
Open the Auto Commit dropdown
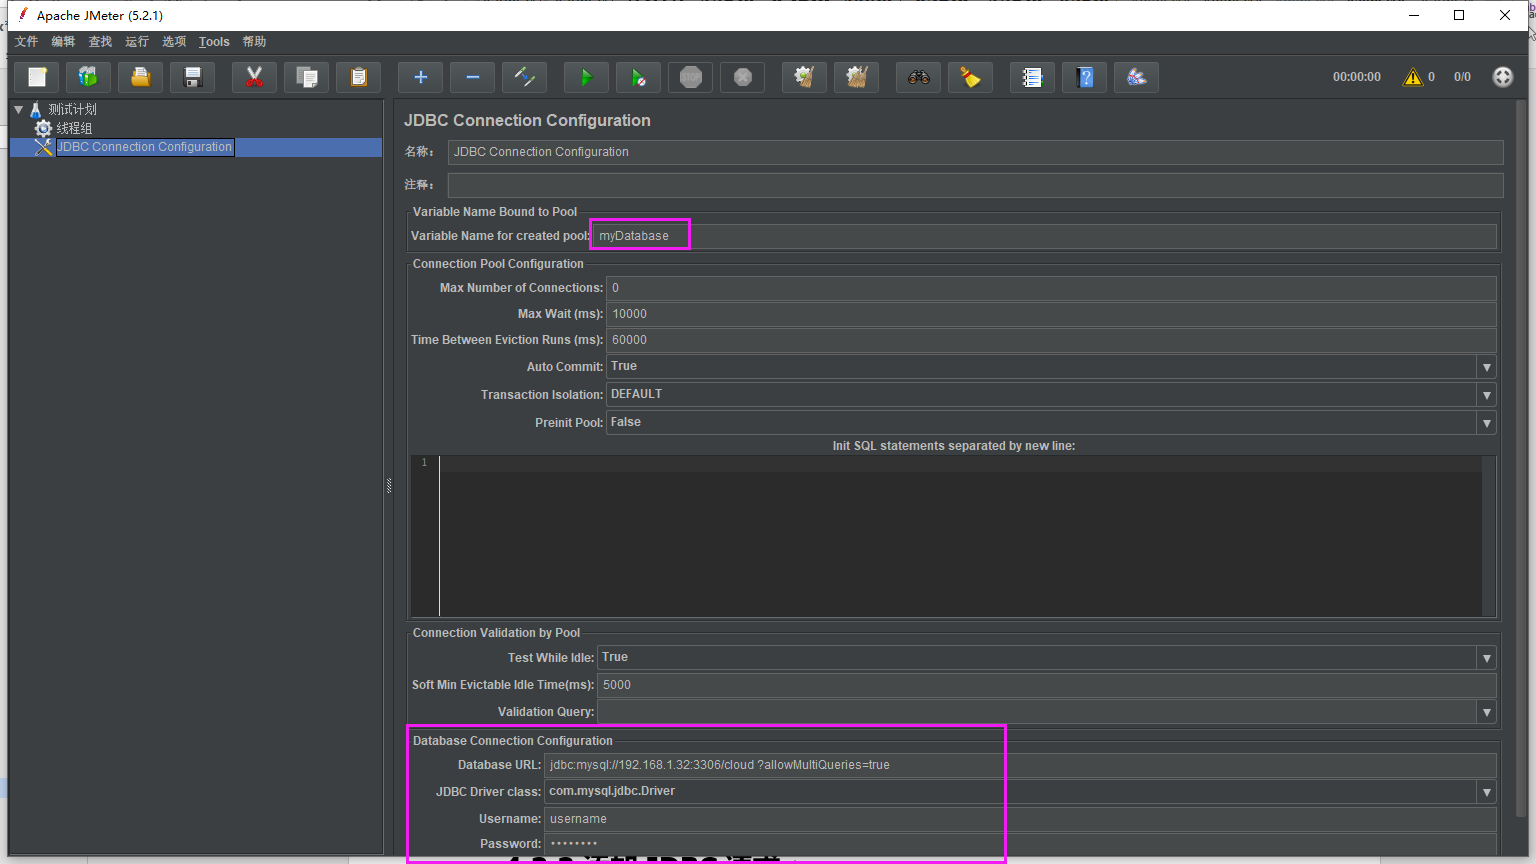click(x=1486, y=367)
